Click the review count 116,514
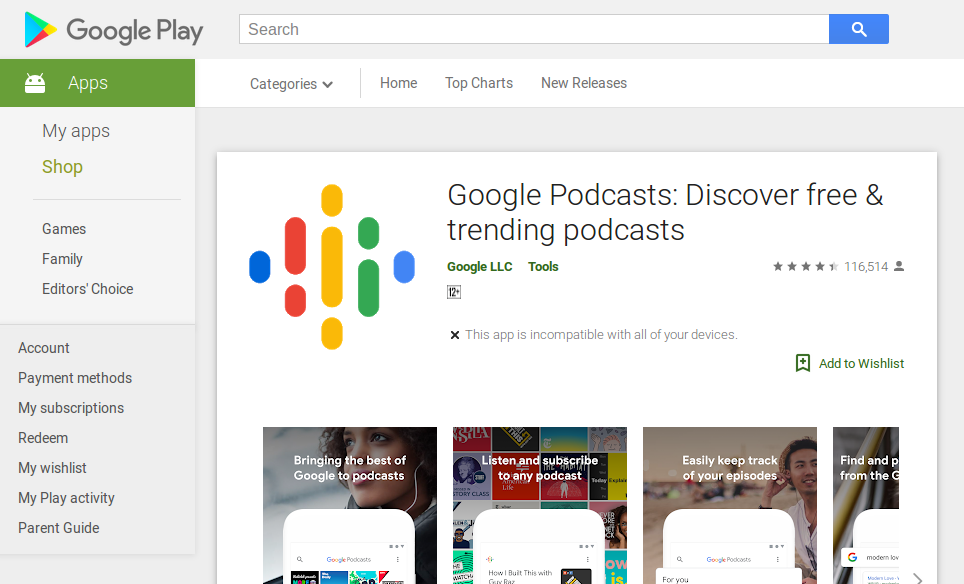964x584 pixels. click(866, 267)
